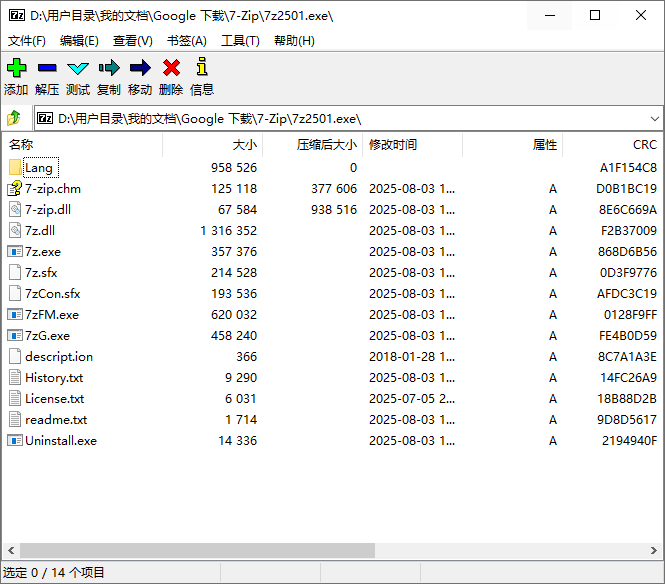Image resolution: width=665 pixels, height=584 pixels.
Task: Open the 书签(A) bookmarks menu
Action: tap(186, 41)
